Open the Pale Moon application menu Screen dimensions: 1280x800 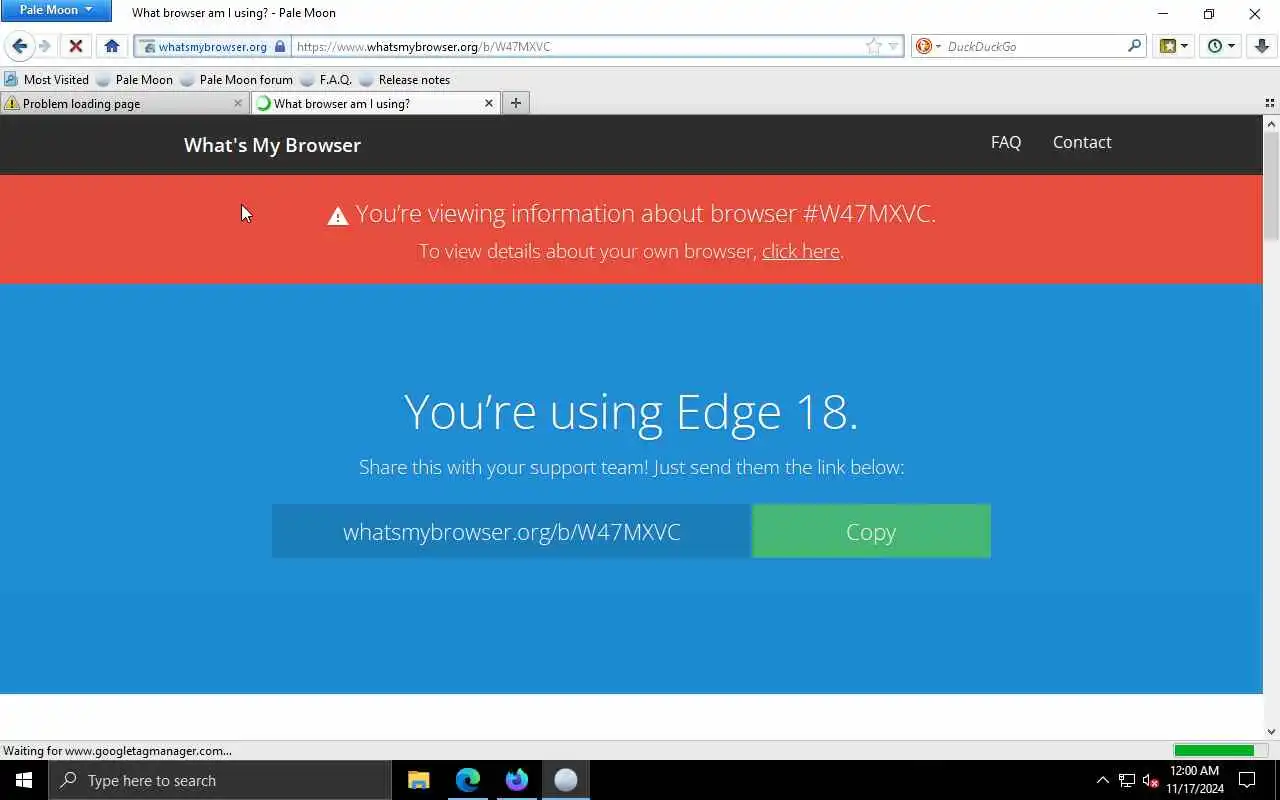(x=56, y=10)
